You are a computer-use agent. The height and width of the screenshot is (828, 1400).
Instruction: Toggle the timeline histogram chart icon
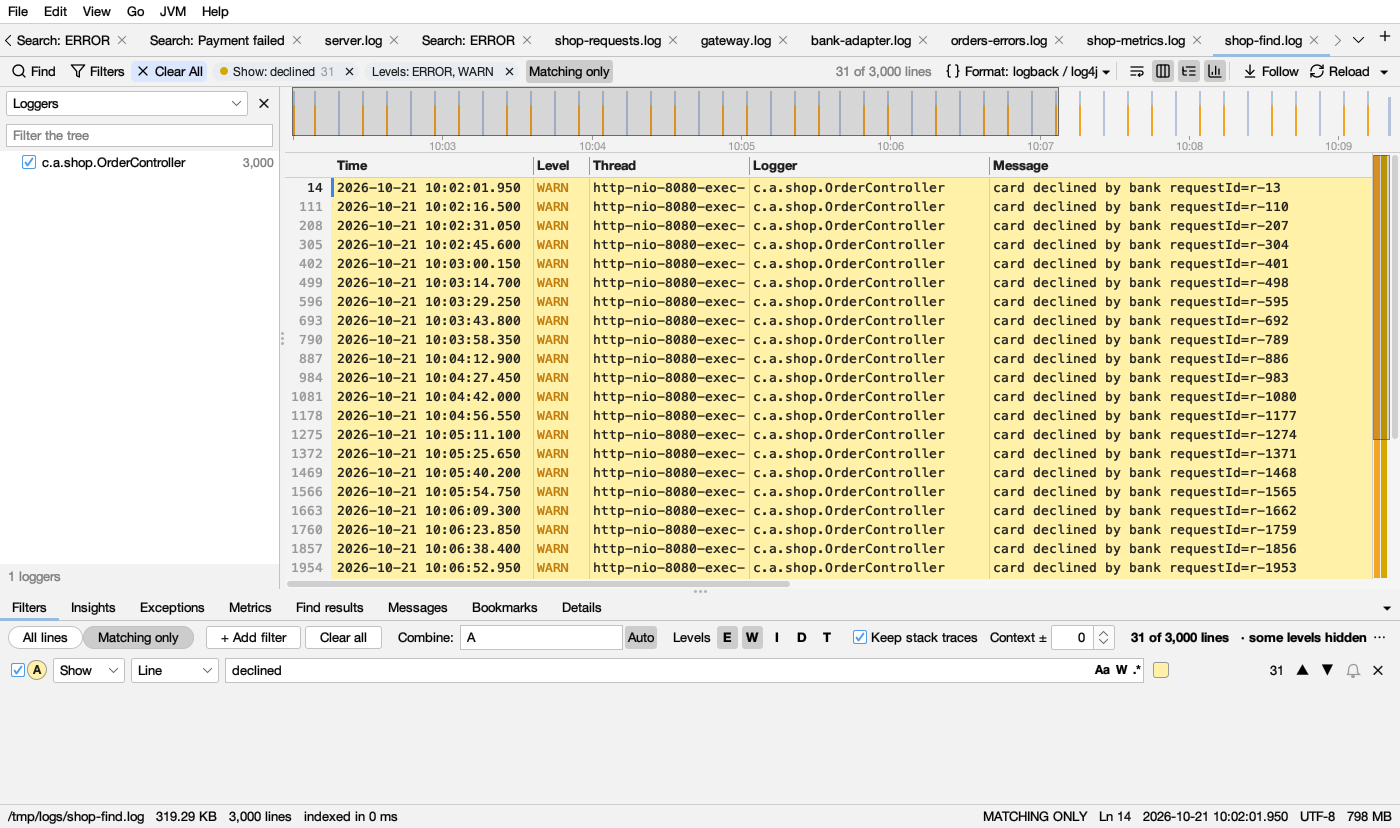point(1215,71)
